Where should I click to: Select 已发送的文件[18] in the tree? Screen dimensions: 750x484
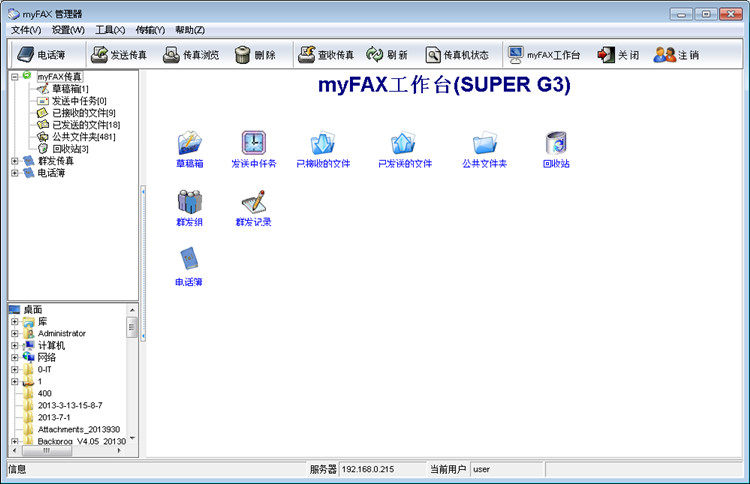86,125
